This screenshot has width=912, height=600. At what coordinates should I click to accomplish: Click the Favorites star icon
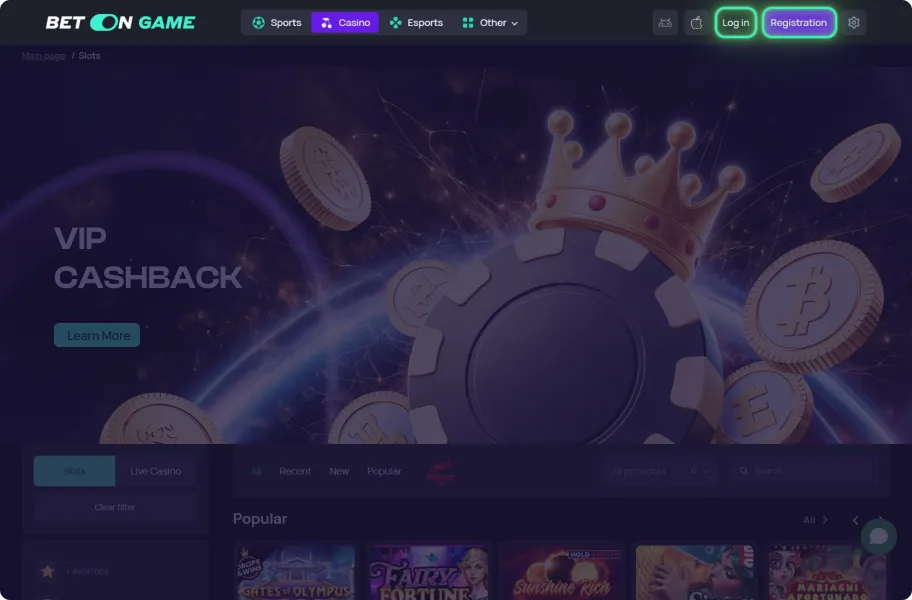coord(48,571)
